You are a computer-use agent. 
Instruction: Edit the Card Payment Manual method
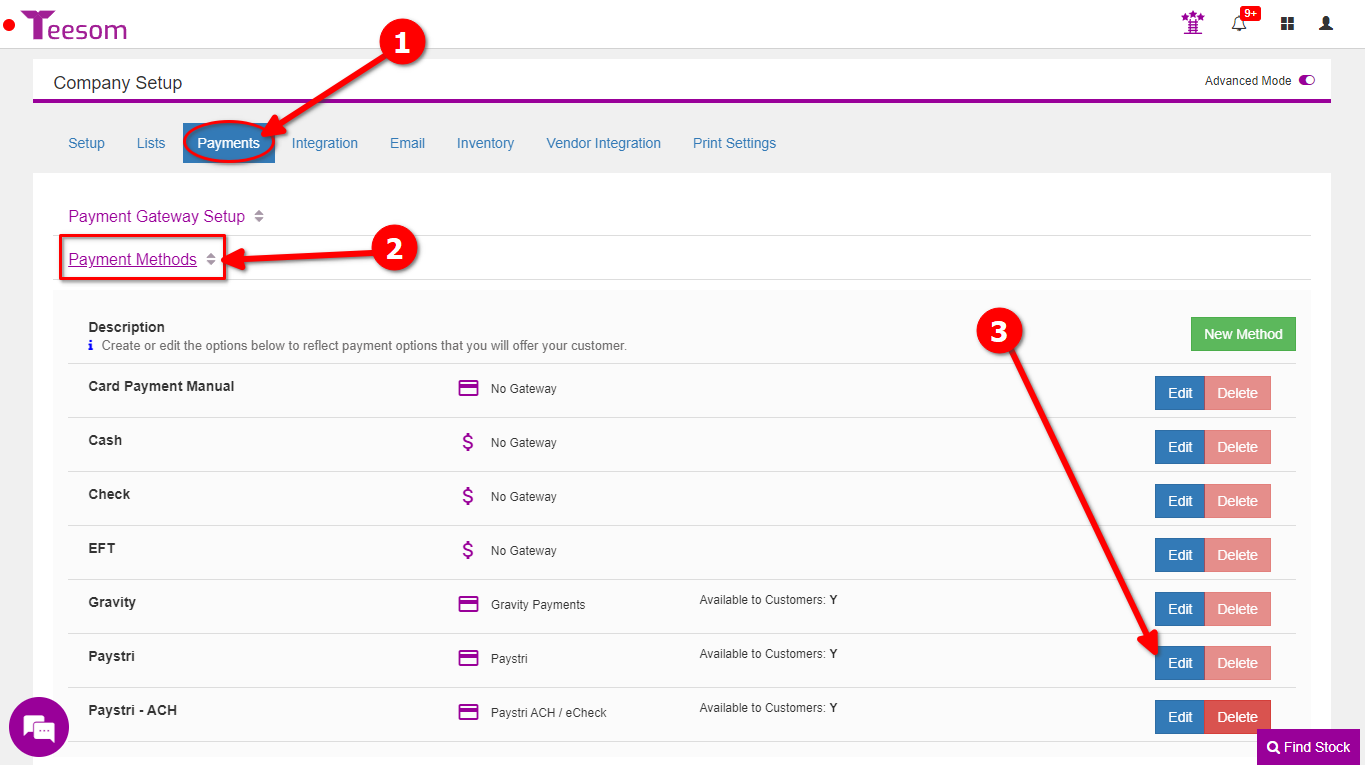click(x=1180, y=393)
